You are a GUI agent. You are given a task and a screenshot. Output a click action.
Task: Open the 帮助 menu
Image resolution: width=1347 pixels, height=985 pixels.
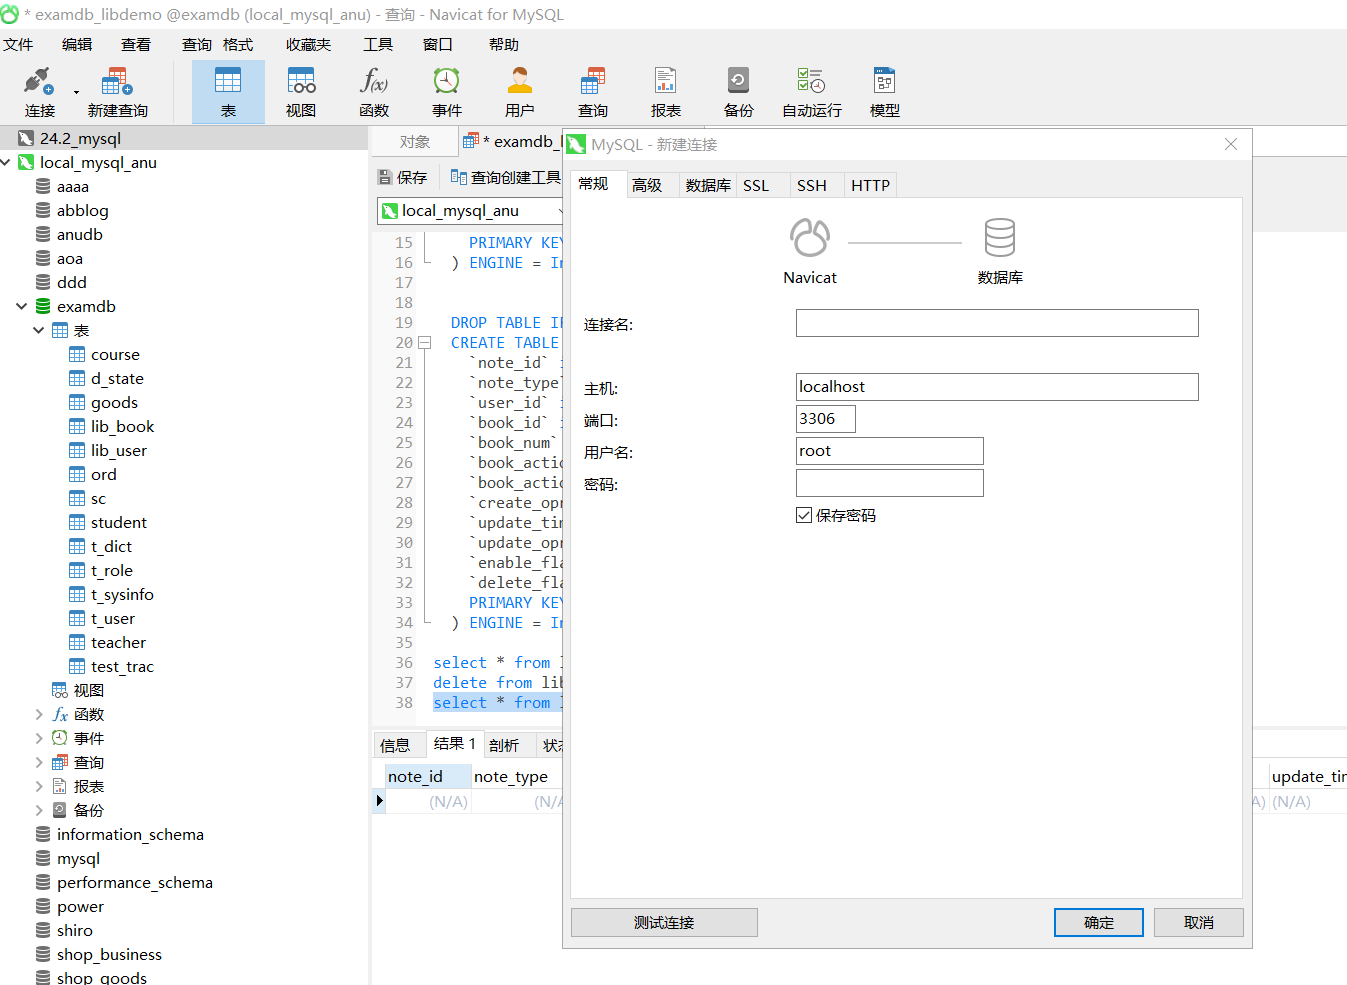(x=504, y=44)
